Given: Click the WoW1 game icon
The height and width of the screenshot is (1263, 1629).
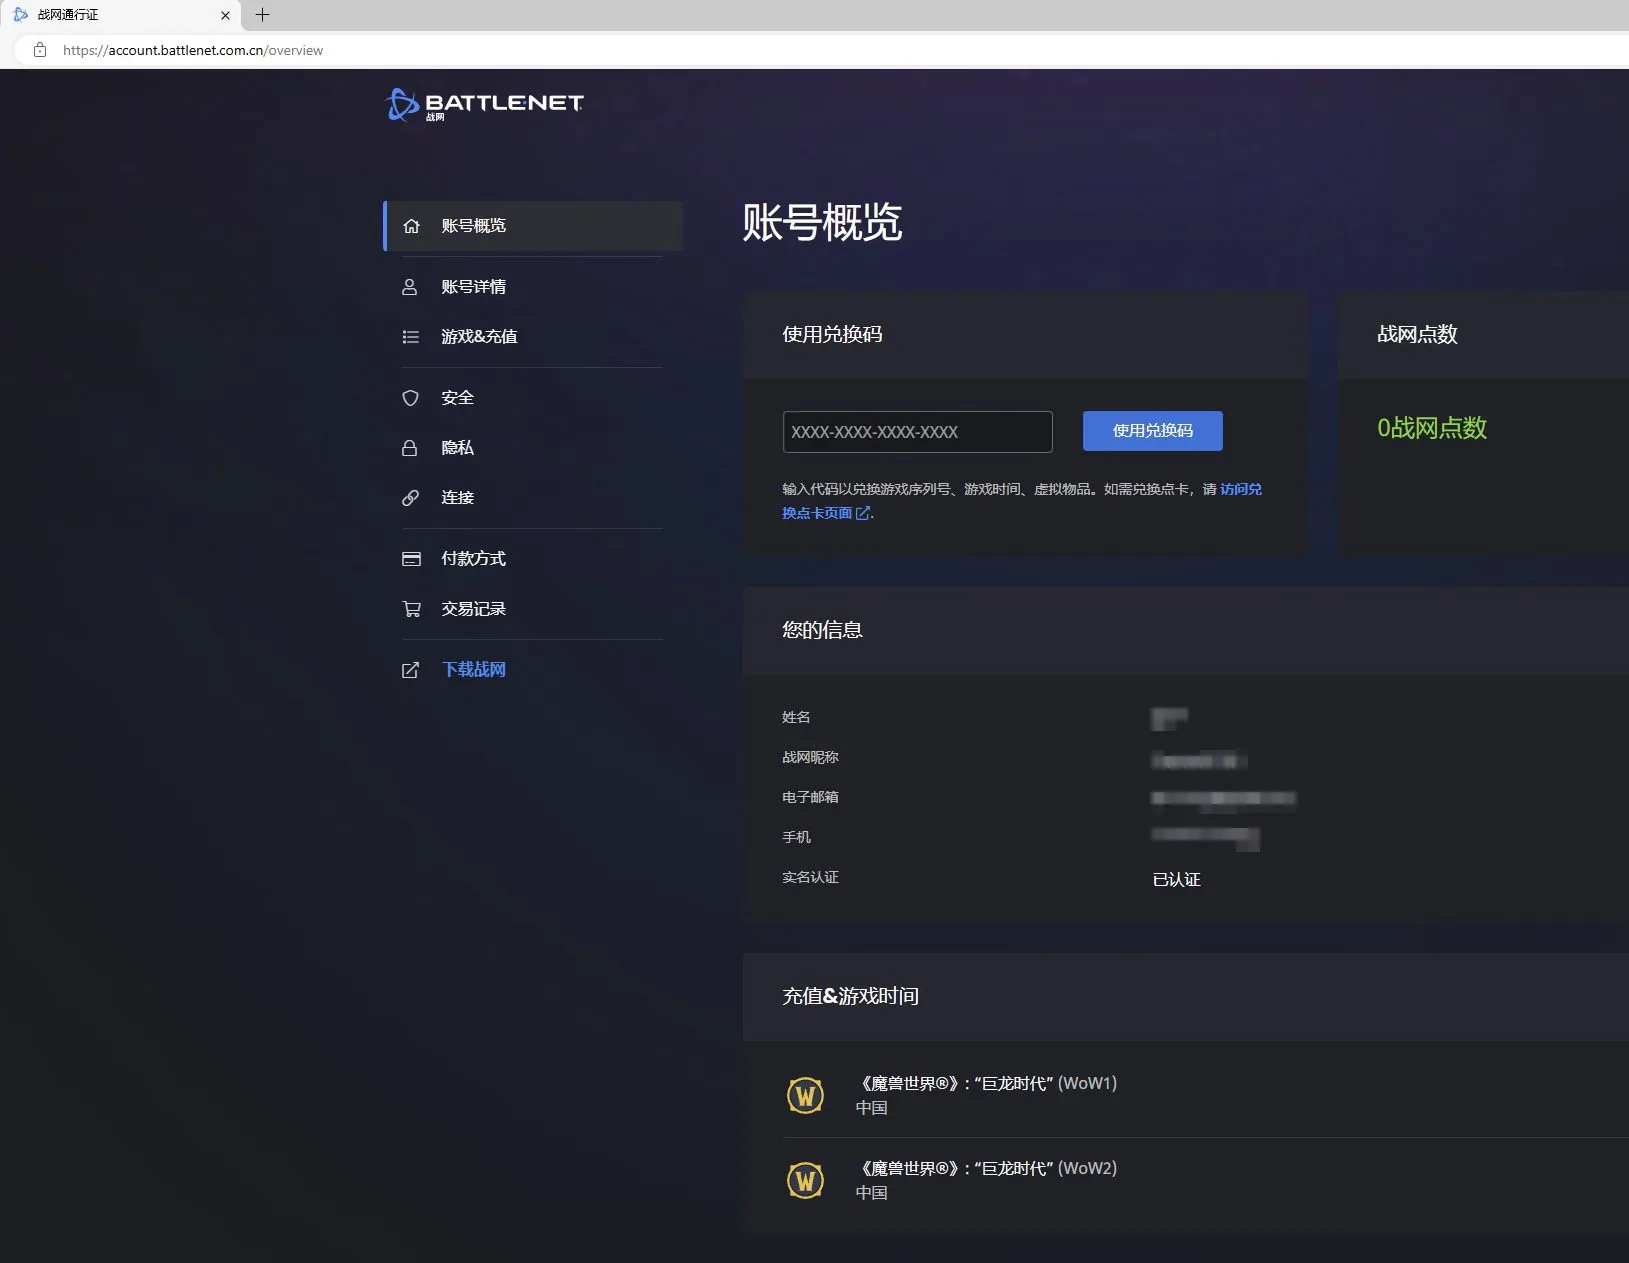Looking at the screenshot, I should pos(805,1095).
